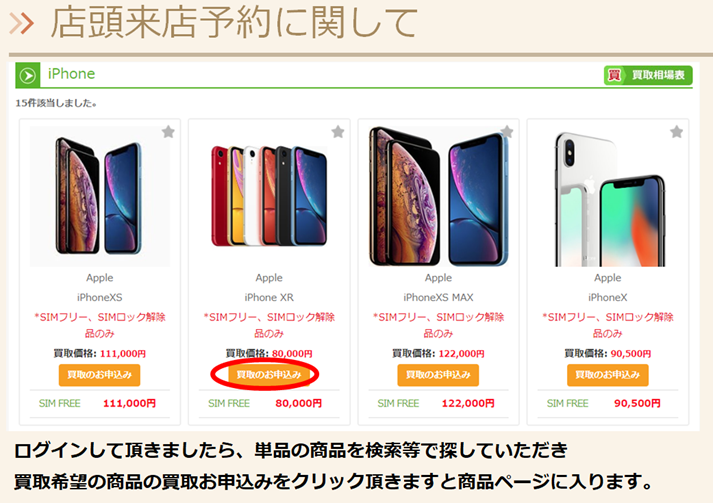Favorite the iPhoneXS with its star icon

(168, 132)
